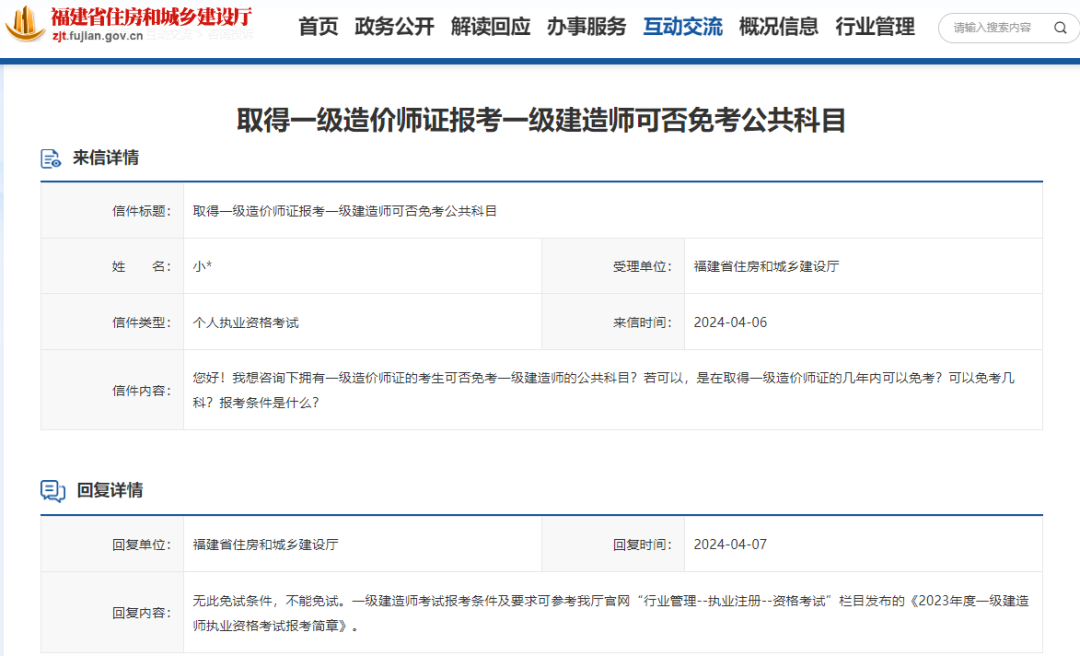
Task: Open the 行业管理 navigation entry
Action: click(875, 27)
